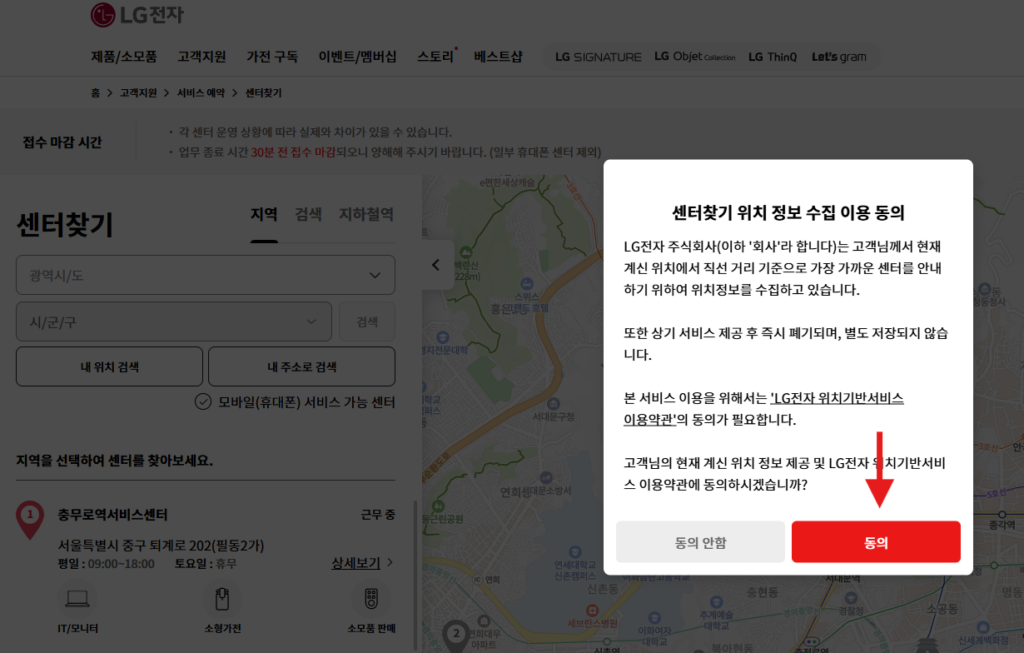
Task: Toggle 모바일(휴대폰) 서비스 가능 센터 checkbox
Action: click(203, 402)
